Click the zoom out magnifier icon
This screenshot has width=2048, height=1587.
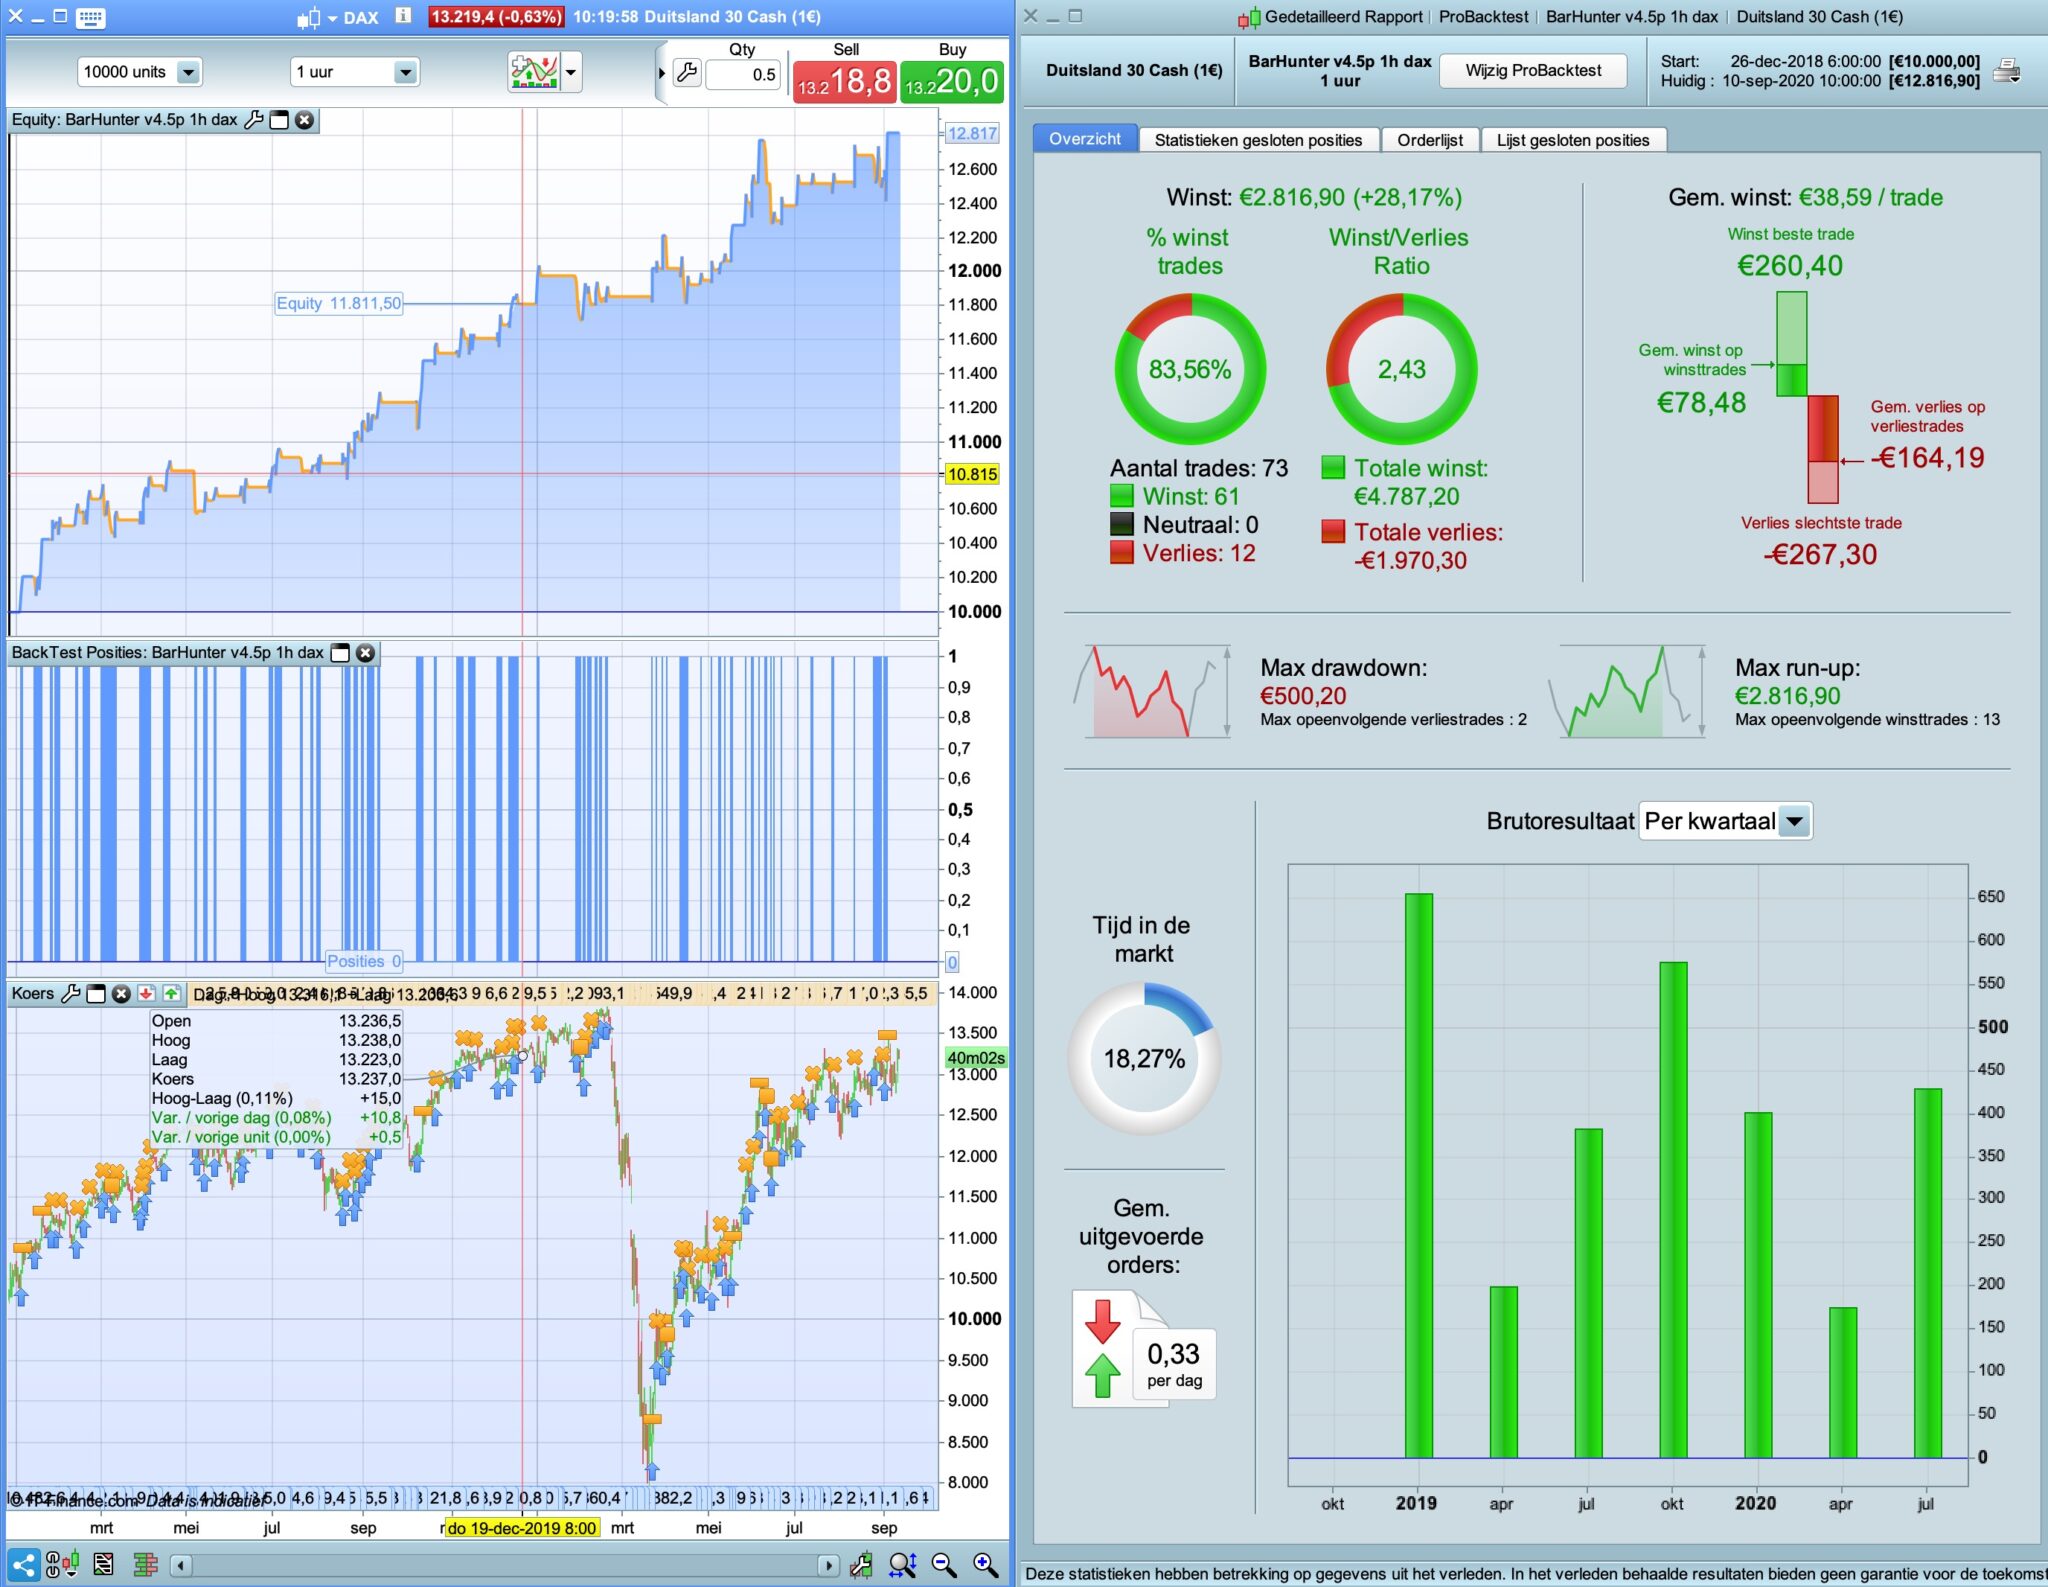(943, 1565)
